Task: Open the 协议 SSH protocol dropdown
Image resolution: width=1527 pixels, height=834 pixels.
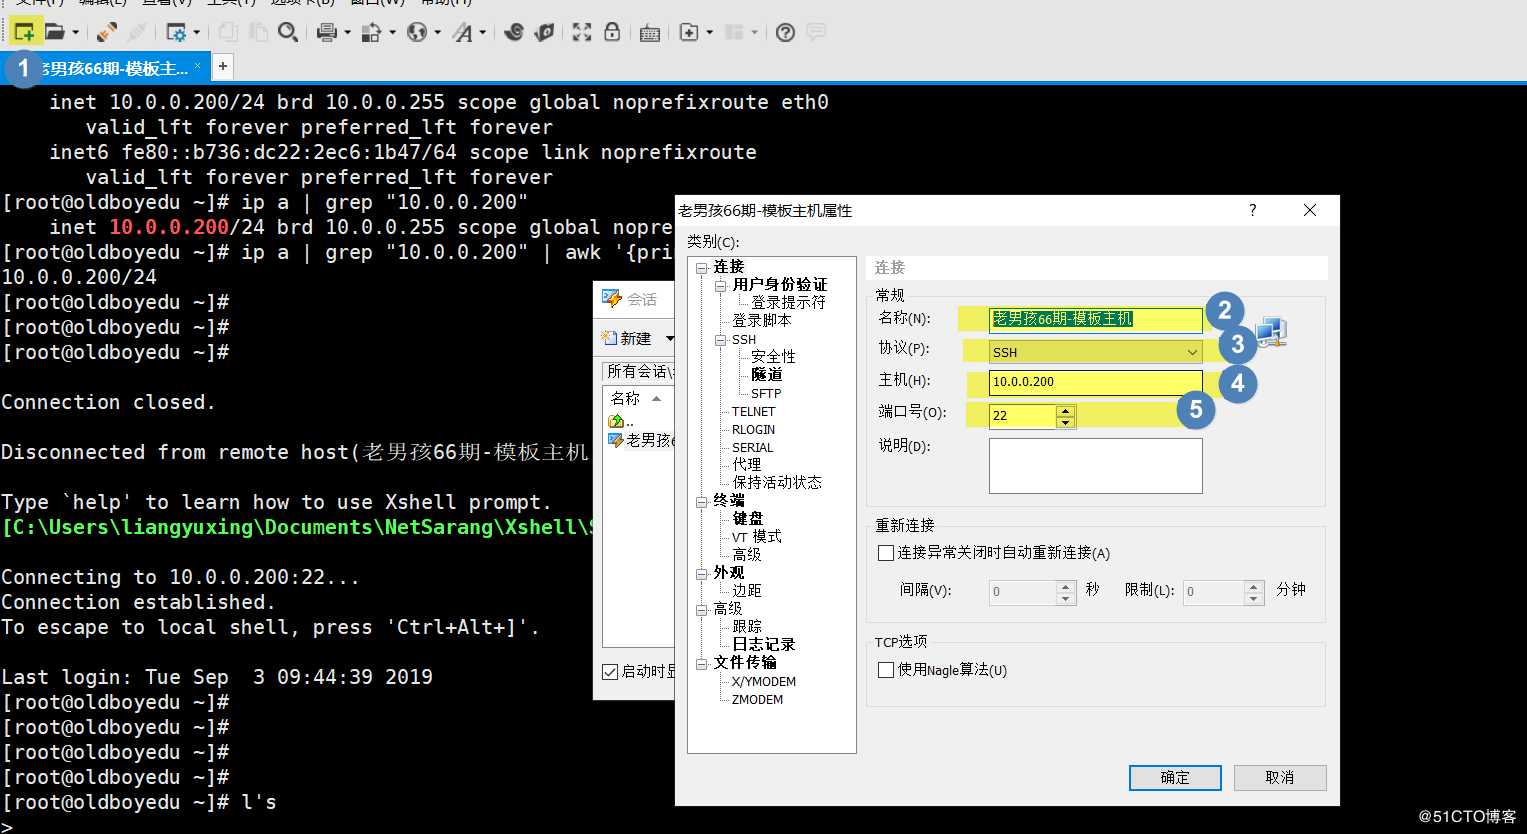Action: click(x=1095, y=352)
